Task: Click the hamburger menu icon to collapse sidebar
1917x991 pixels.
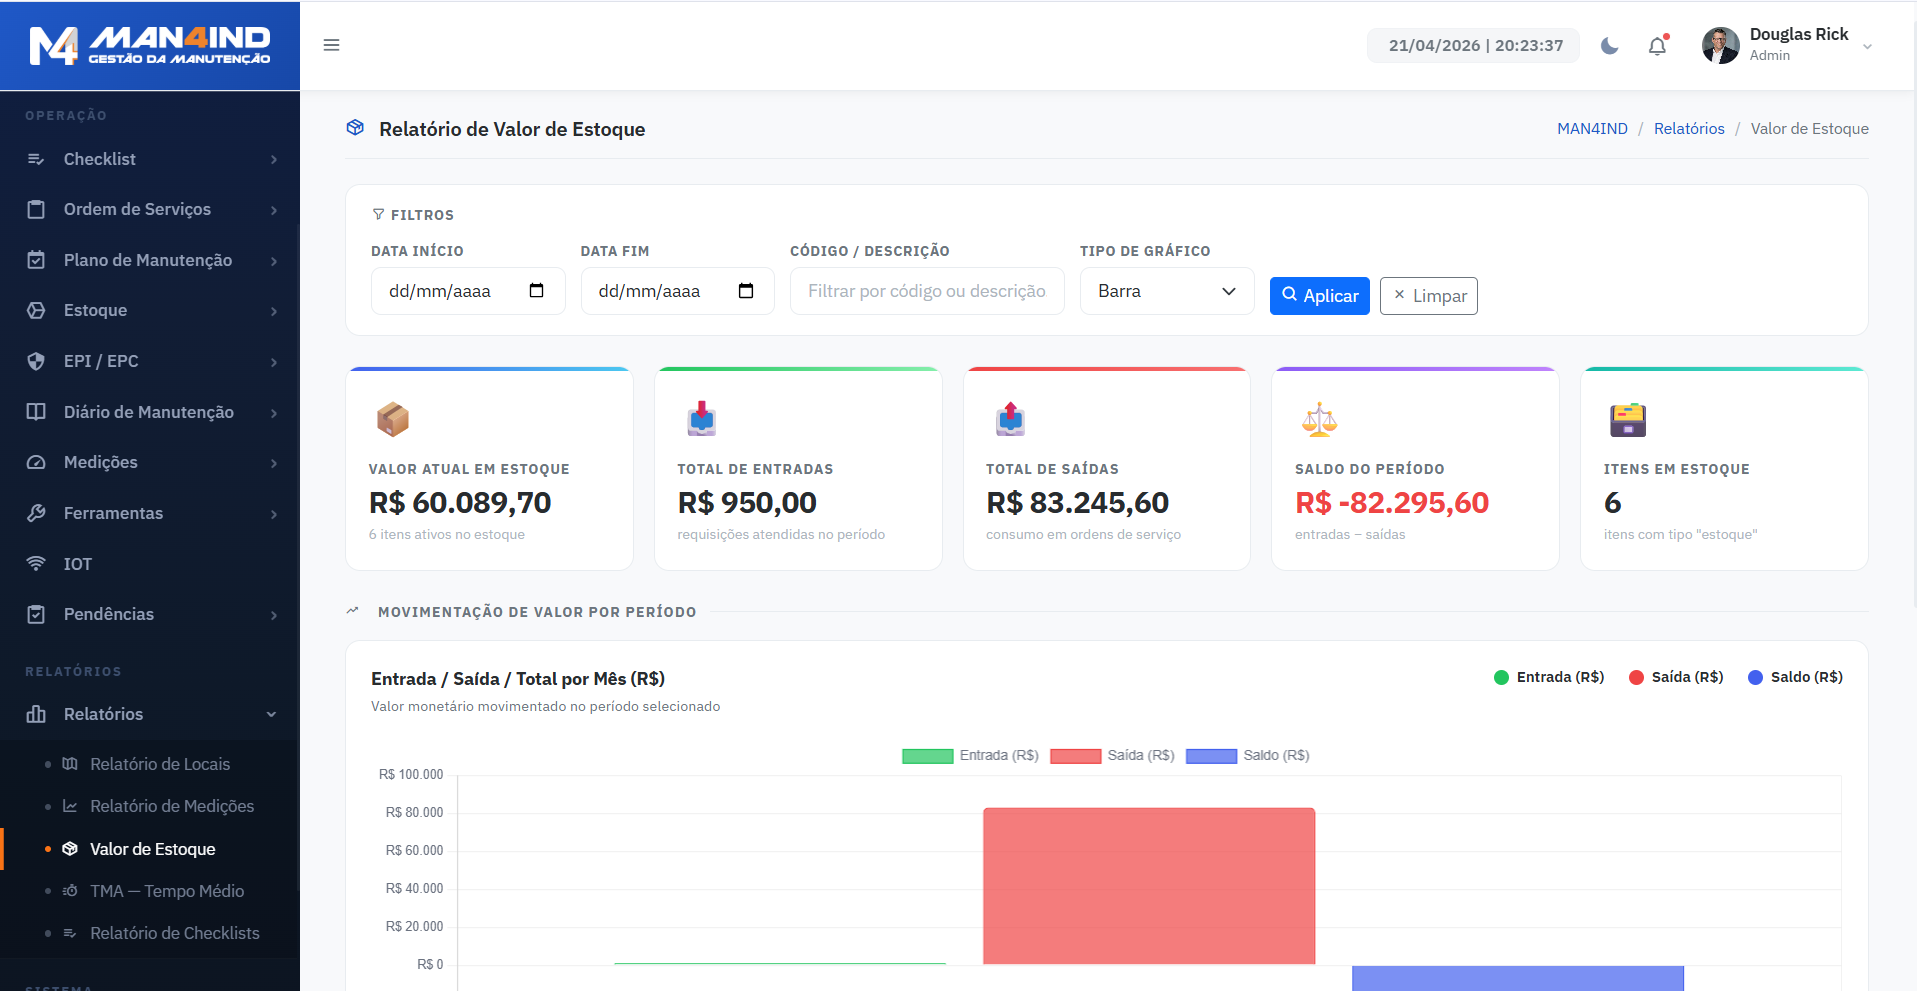Action: coord(331,45)
